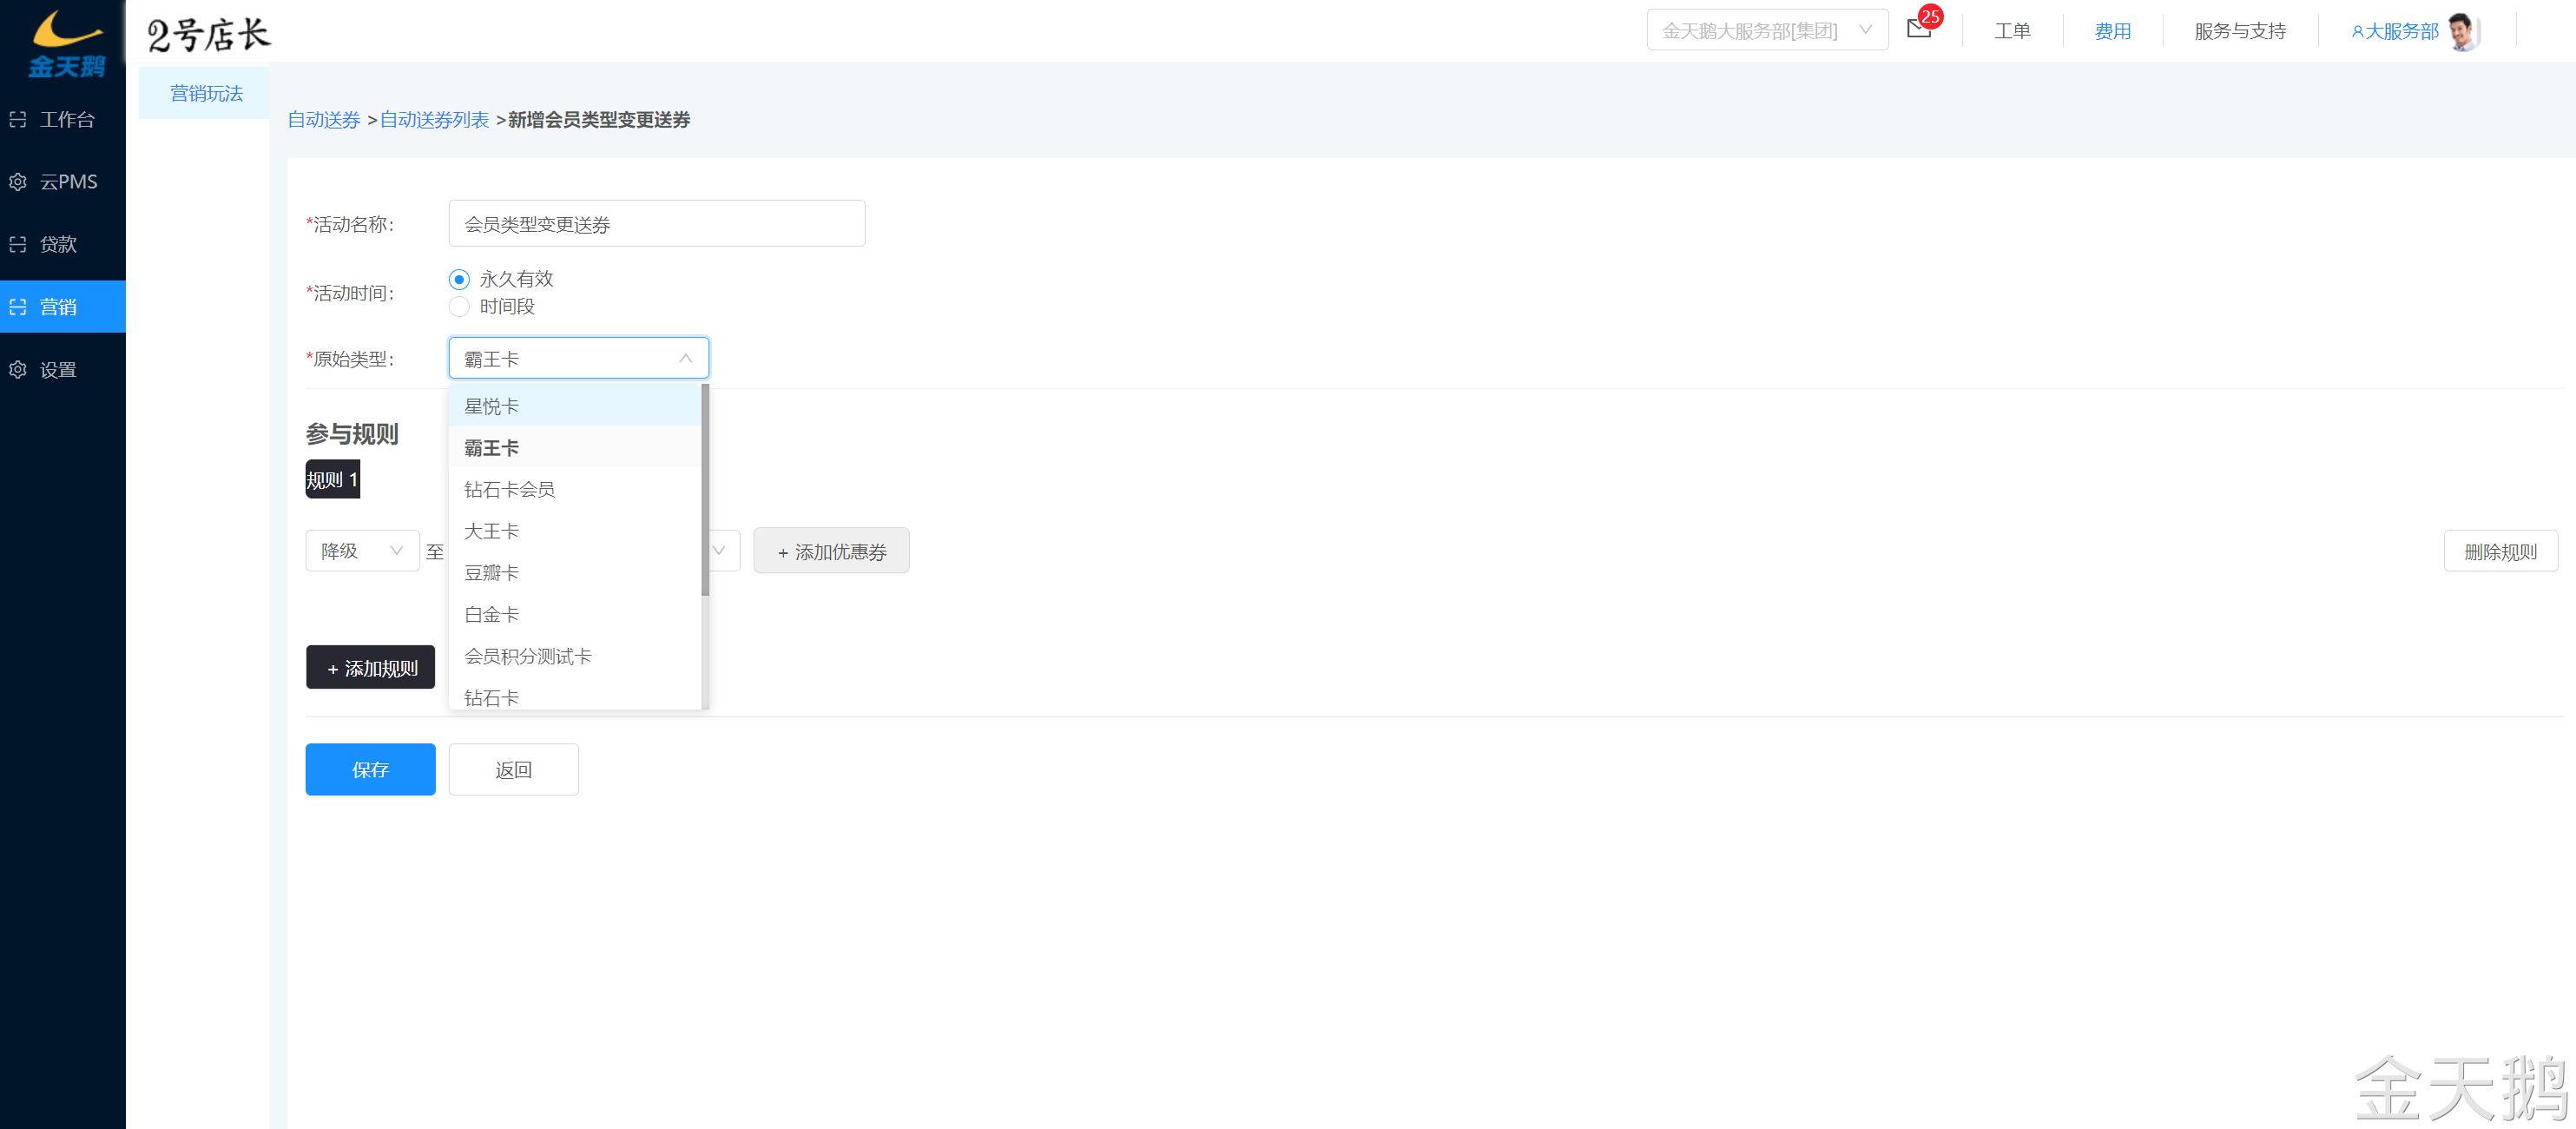Open the 金天鹅大服务部[集团] group selector
The height and width of the screenshot is (1129, 2576).
[x=1767, y=30]
